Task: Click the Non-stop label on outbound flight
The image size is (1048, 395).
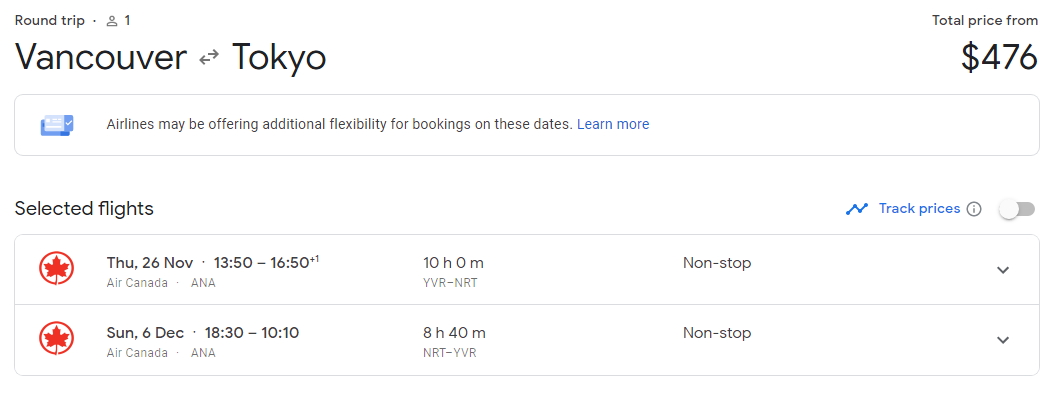Action: 717,263
